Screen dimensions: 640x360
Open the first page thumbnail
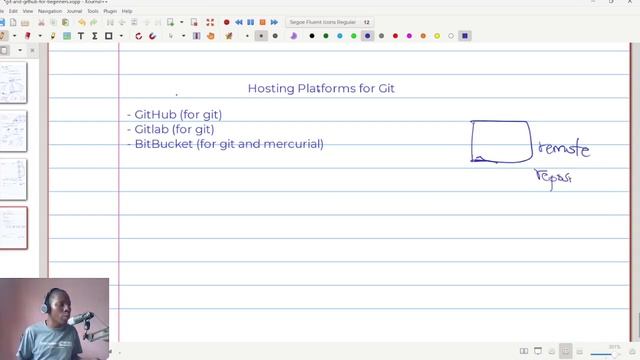13,82
